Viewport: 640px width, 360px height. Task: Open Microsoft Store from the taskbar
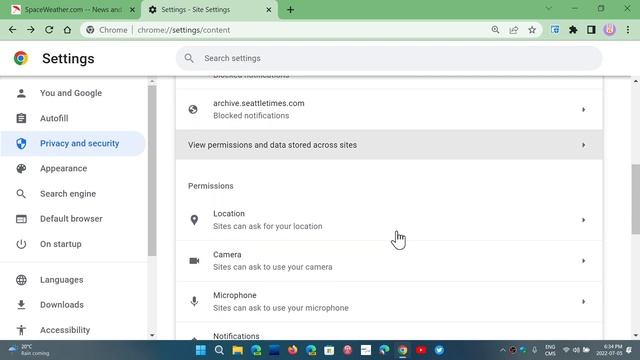tap(329, 350)
